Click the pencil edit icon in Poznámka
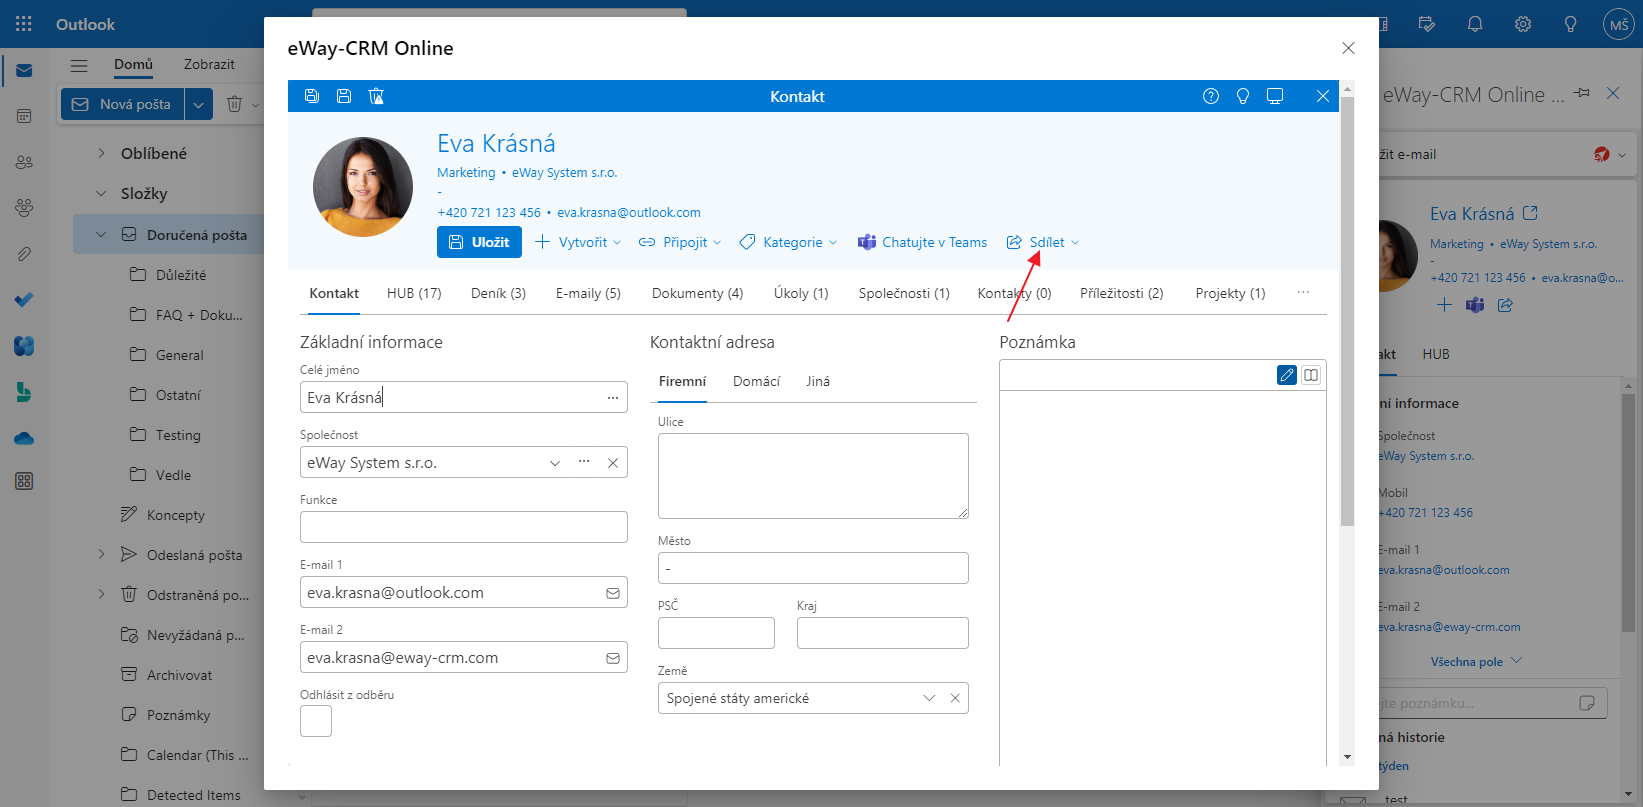 coord(1287,375)
